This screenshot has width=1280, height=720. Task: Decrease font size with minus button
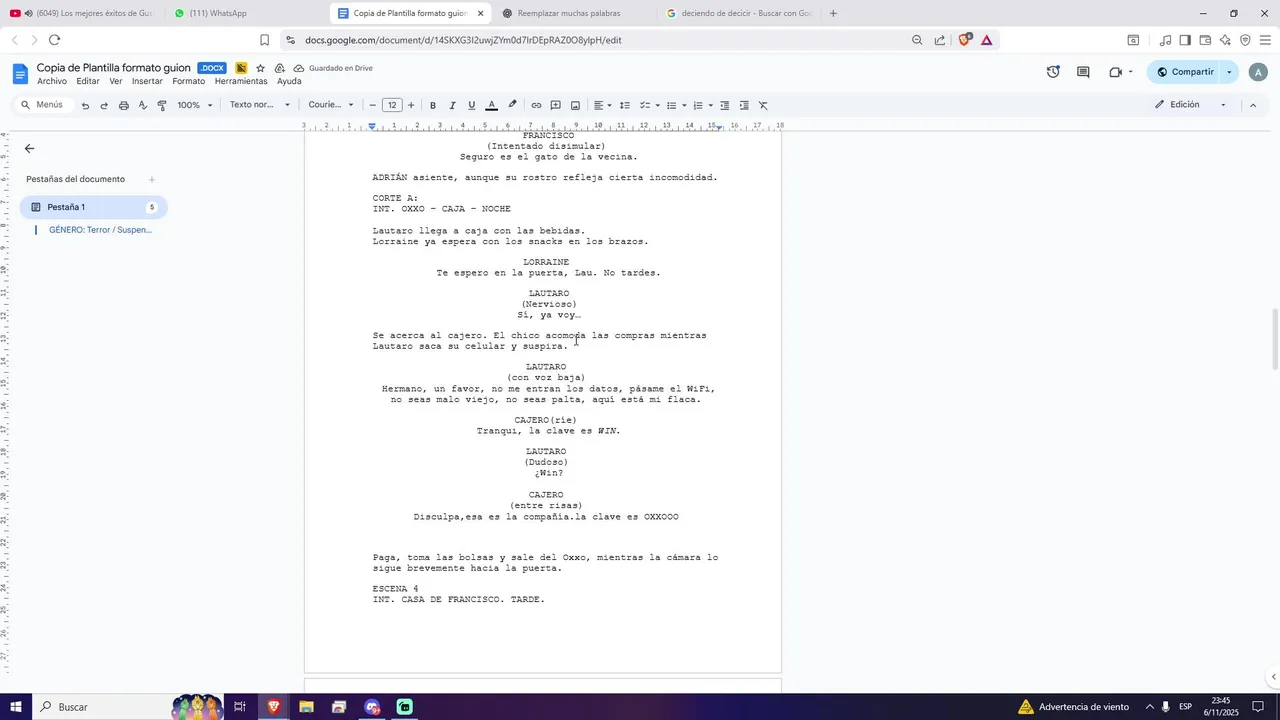tap(373, 105)
